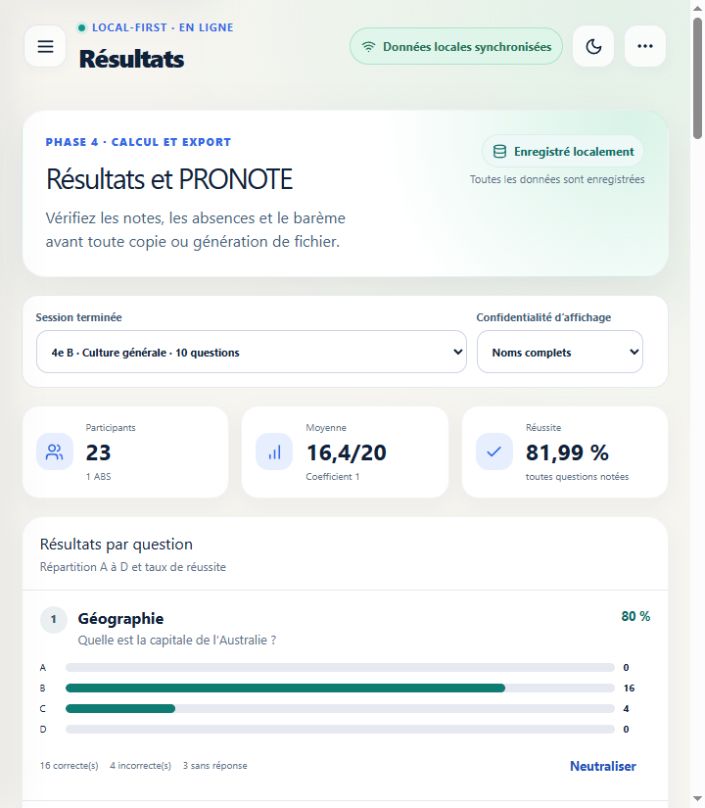Click the wifi sync status icon
Viewport: 705px width, 808px height.
(368, 47)
